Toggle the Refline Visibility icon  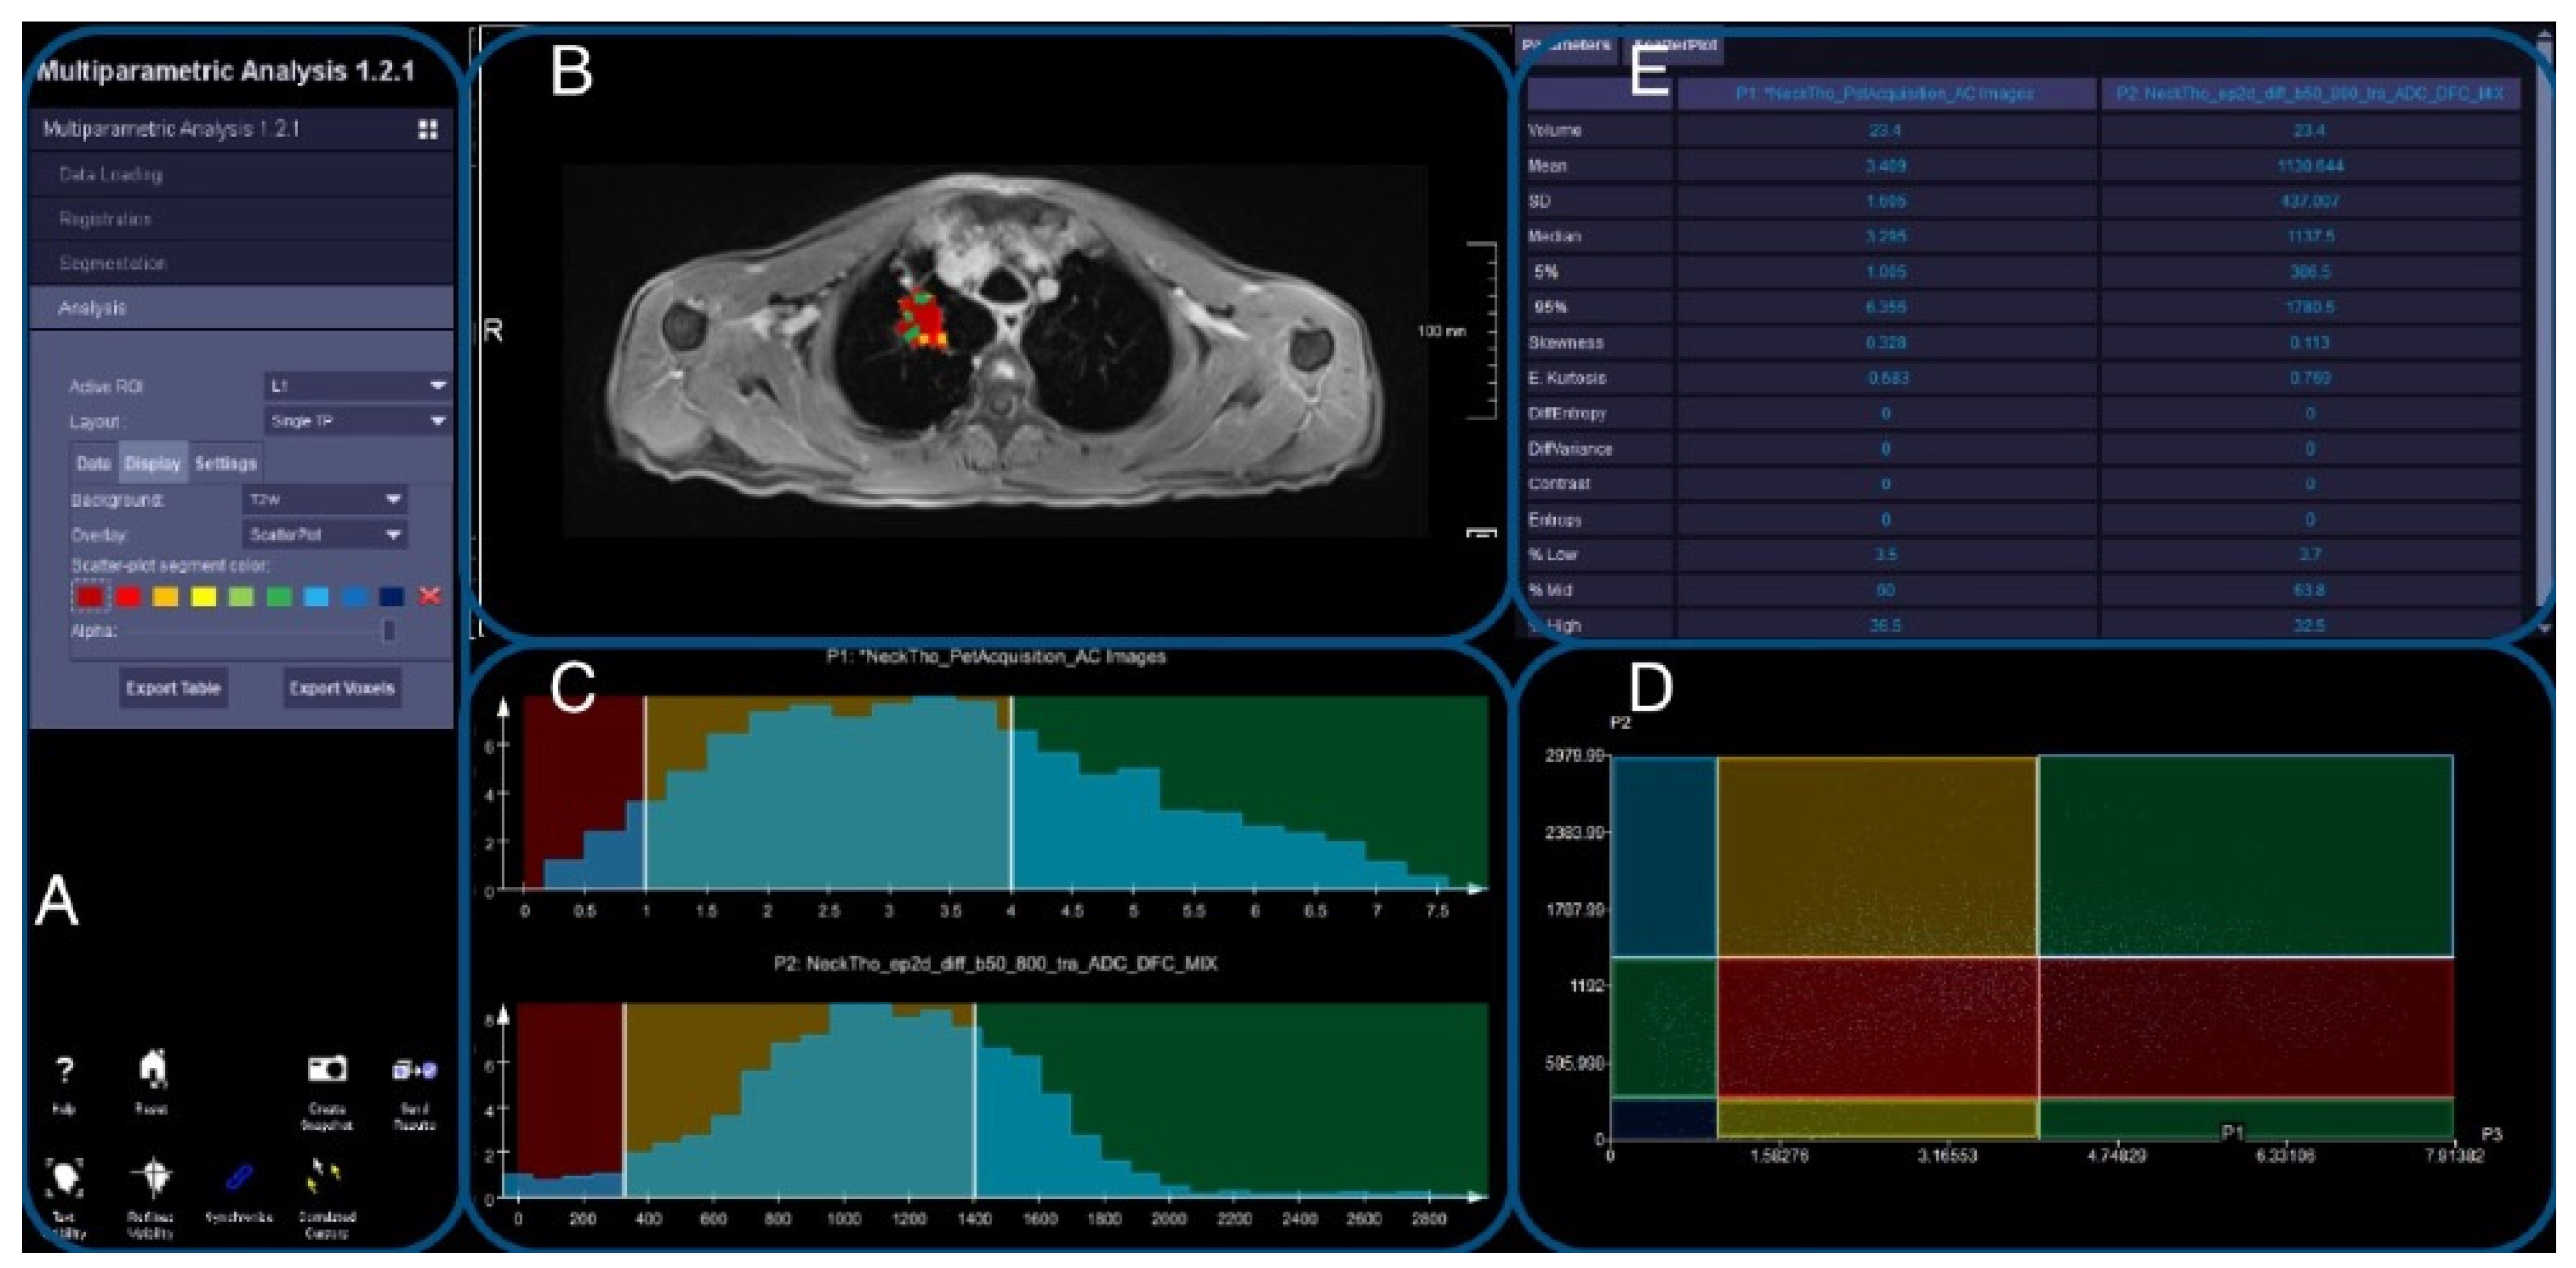pyautogui.click(x=152, y=1178)
